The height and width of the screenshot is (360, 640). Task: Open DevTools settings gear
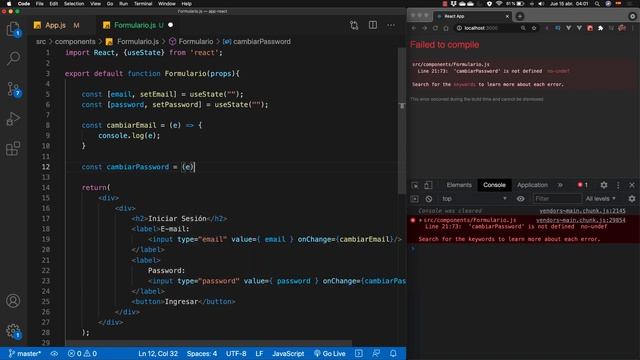604,185
